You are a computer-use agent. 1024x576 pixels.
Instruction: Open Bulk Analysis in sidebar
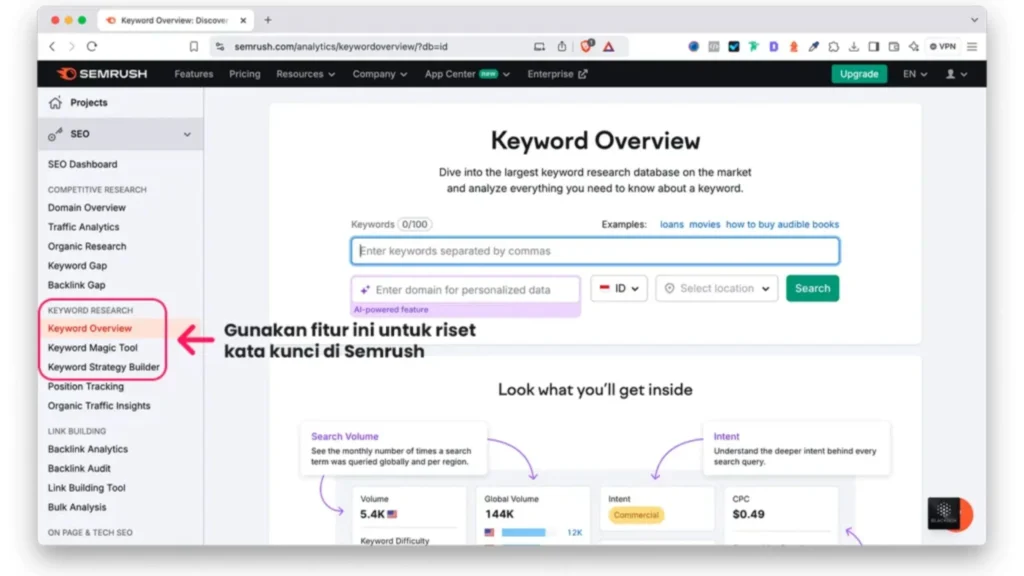(76, 507)
